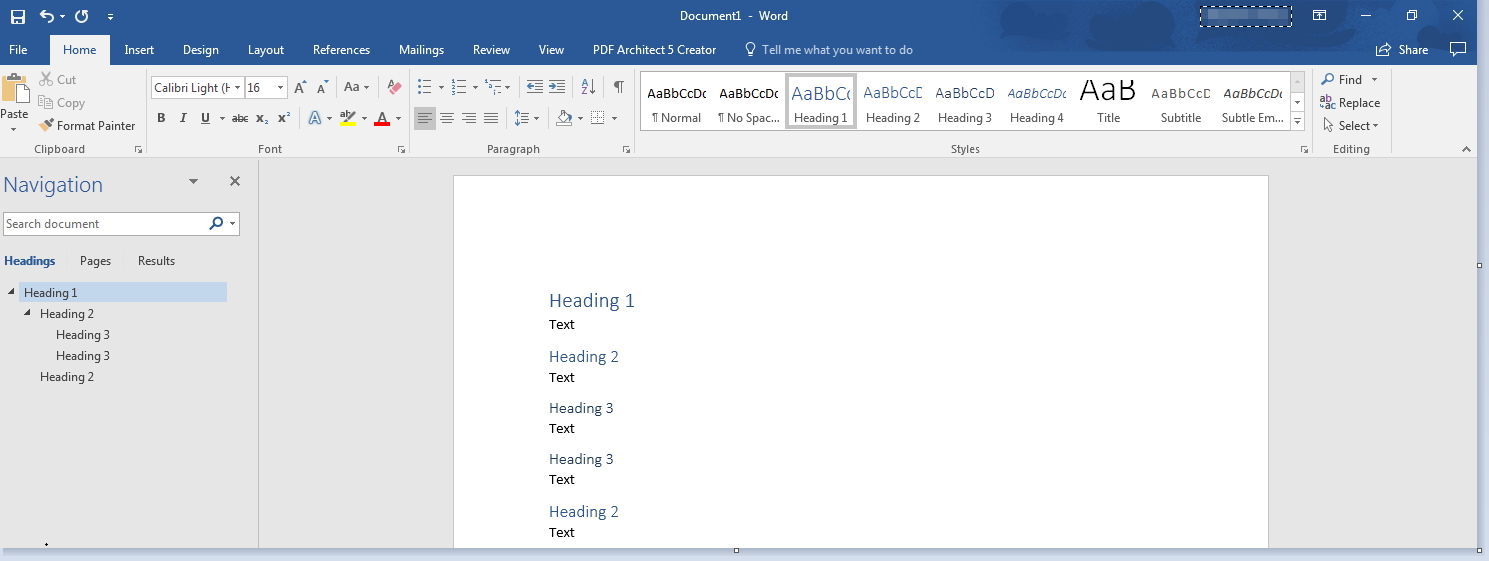Image resolution: width=1489 pixels, height=561 pixels.
Task: Click the Ribbon Display Options icon
Action: point(1320,15)
